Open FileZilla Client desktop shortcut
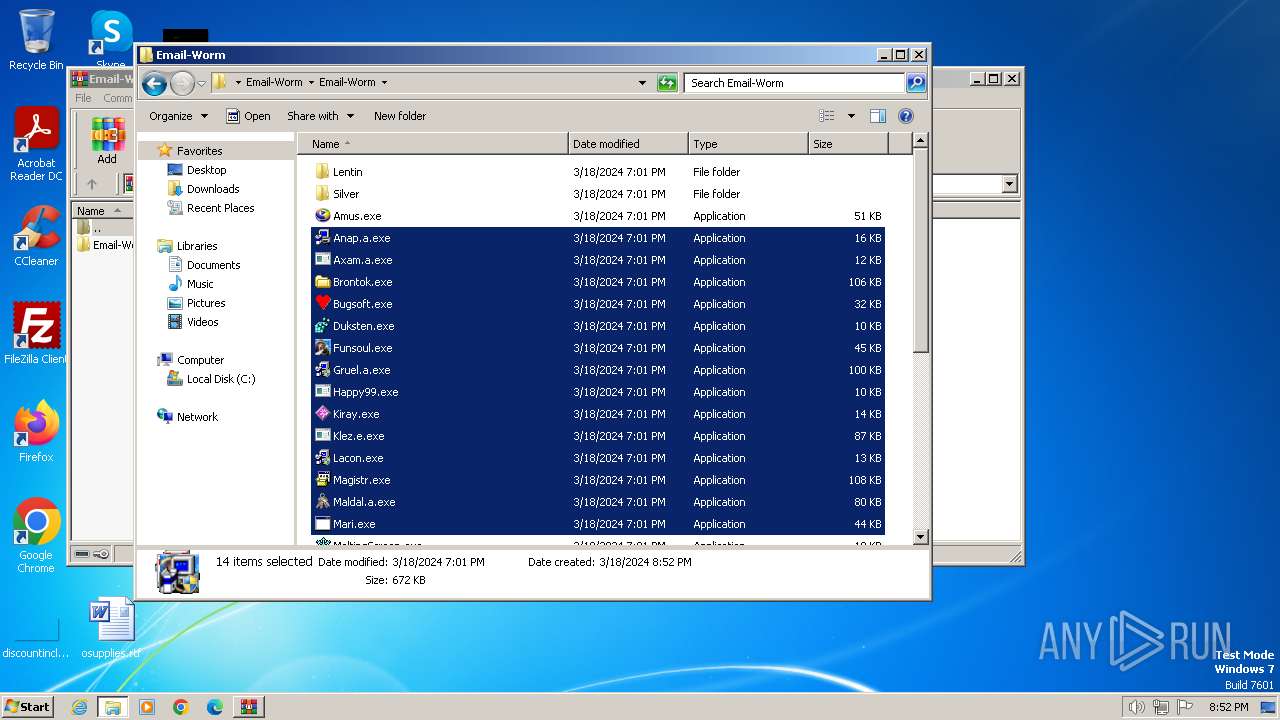 tap(36, 334)
